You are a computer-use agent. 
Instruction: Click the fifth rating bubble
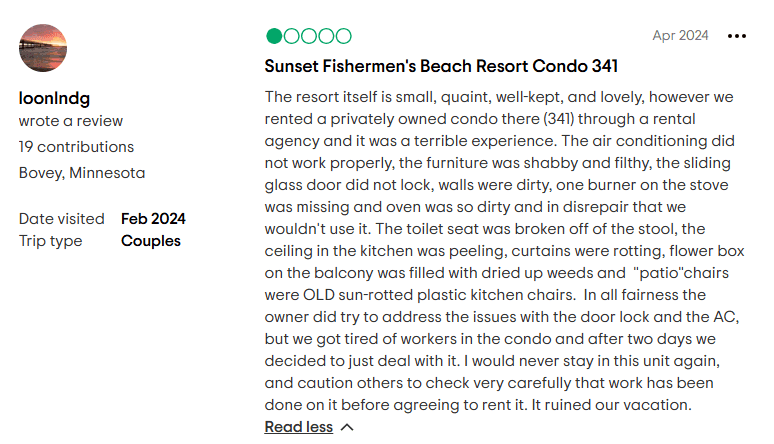click(x=343, y=37)
